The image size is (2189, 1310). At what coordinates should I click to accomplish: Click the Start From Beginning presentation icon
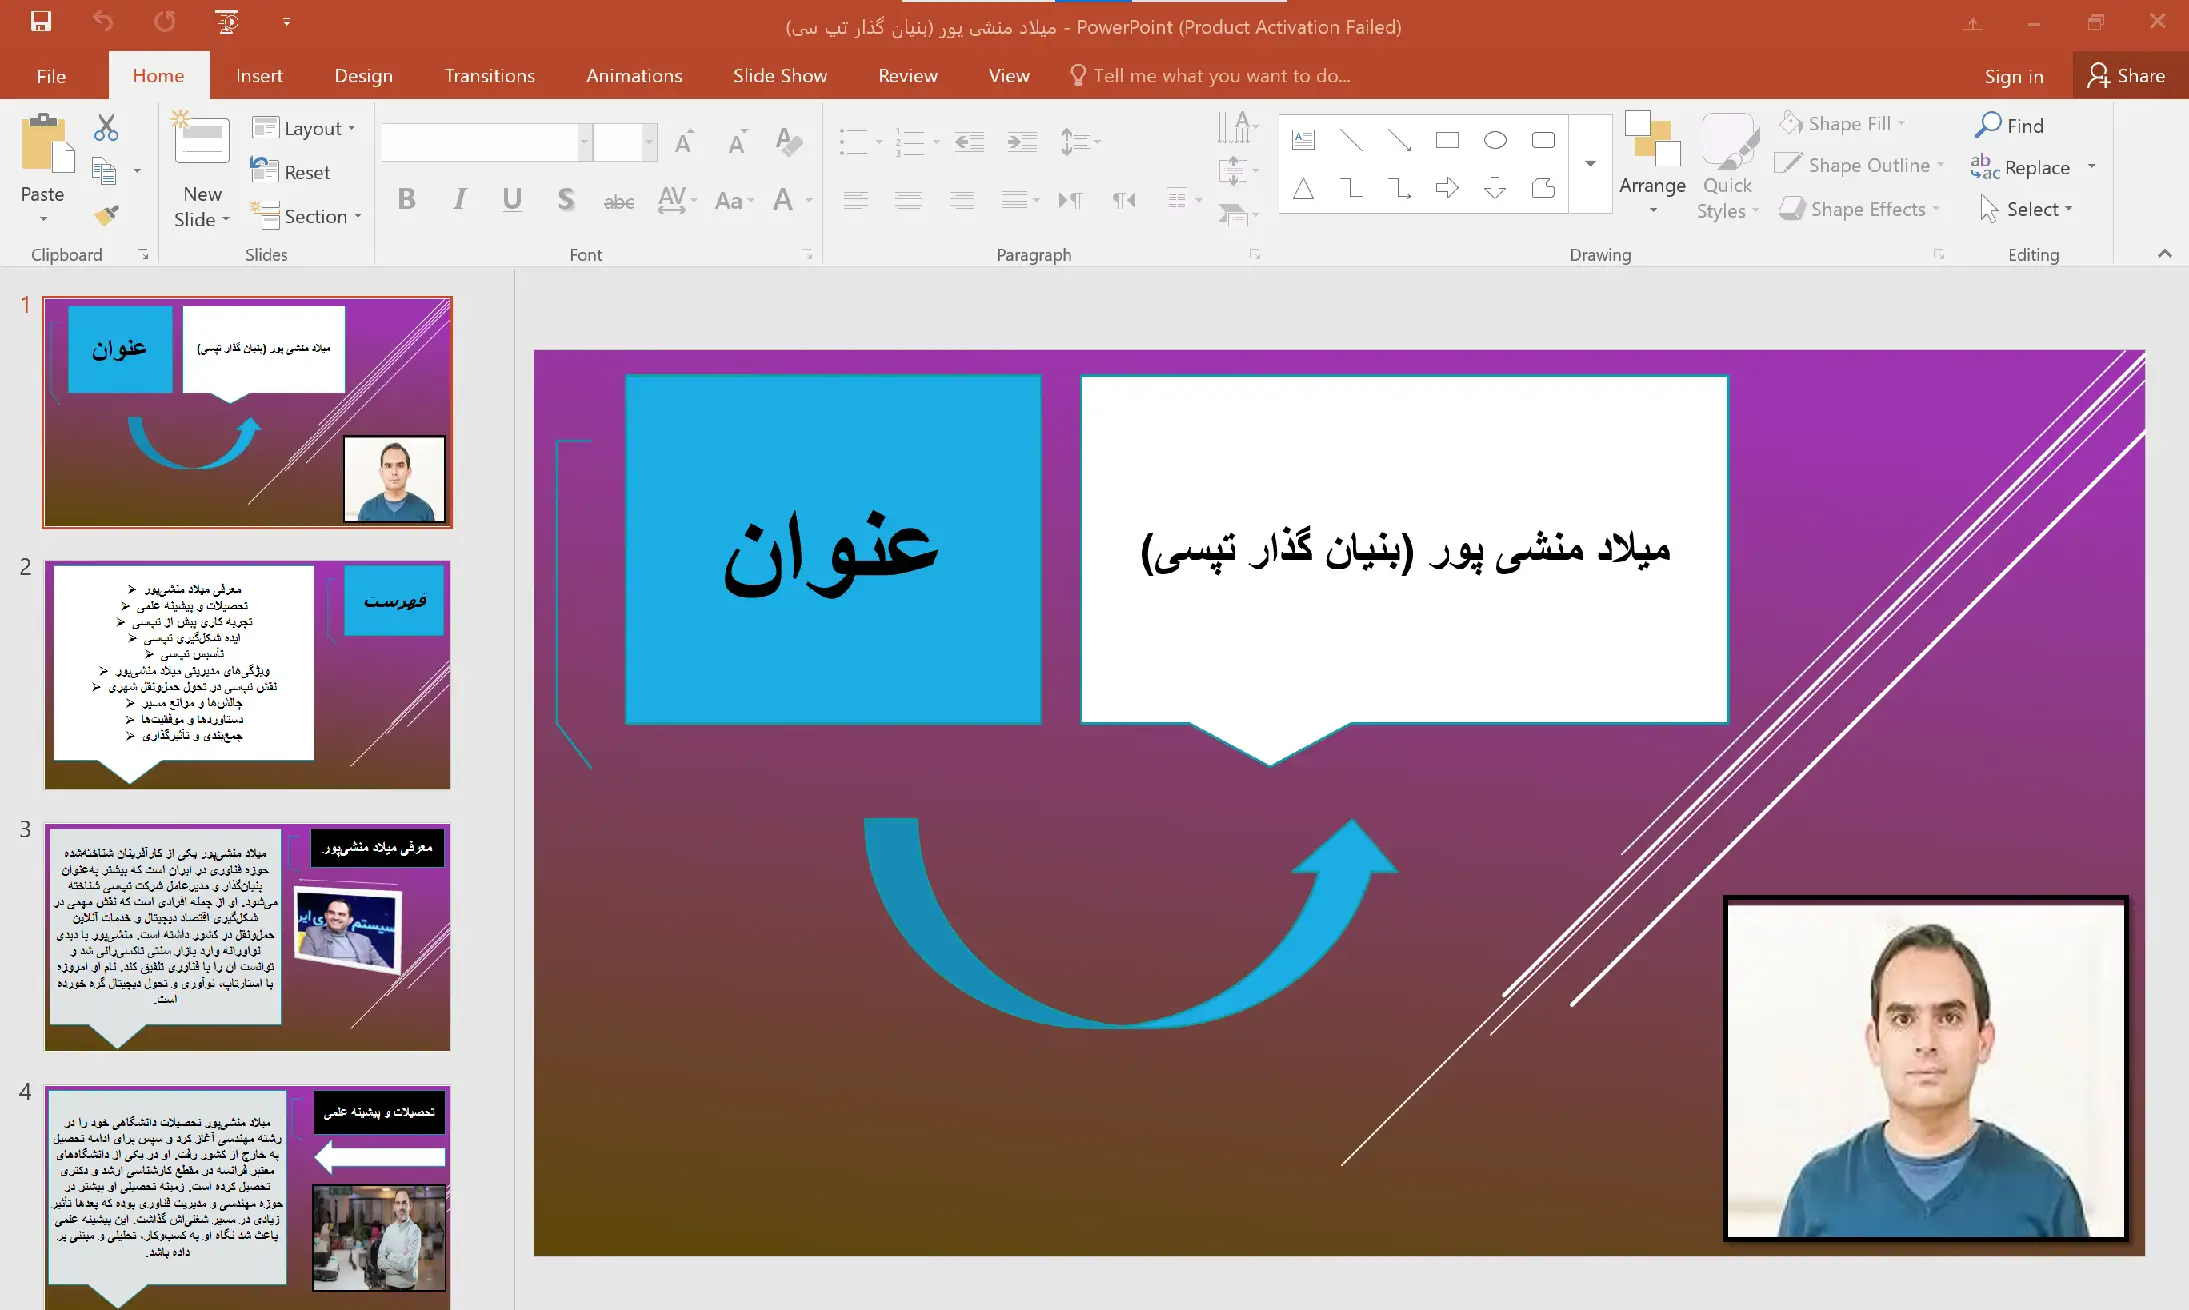click(x=228, y=22)
